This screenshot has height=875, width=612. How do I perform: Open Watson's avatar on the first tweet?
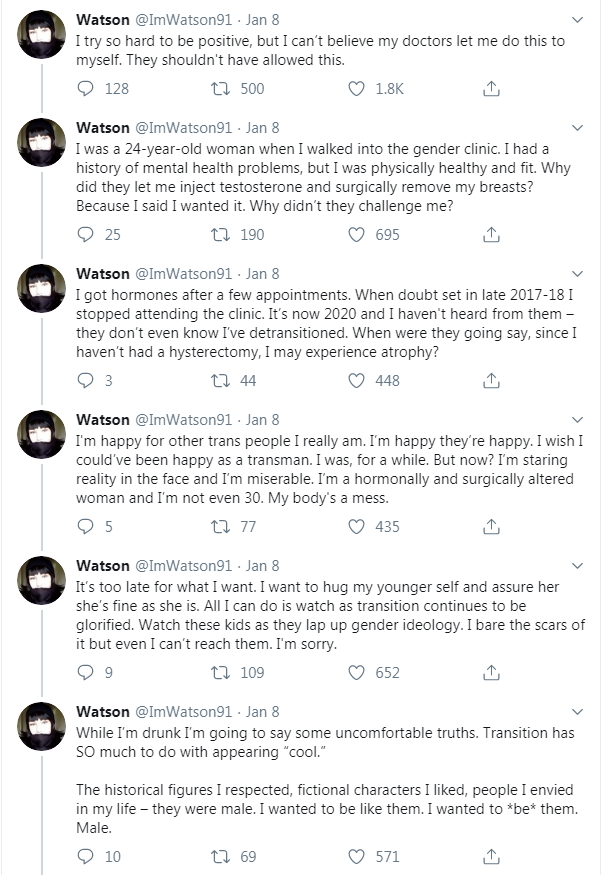point(42,35)
